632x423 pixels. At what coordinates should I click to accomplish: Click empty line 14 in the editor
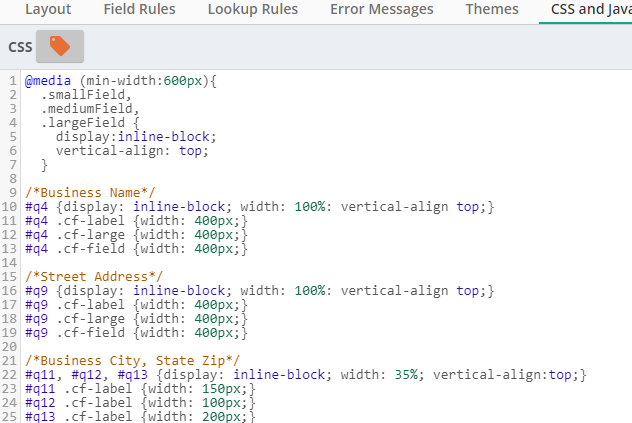pos(322,263)
